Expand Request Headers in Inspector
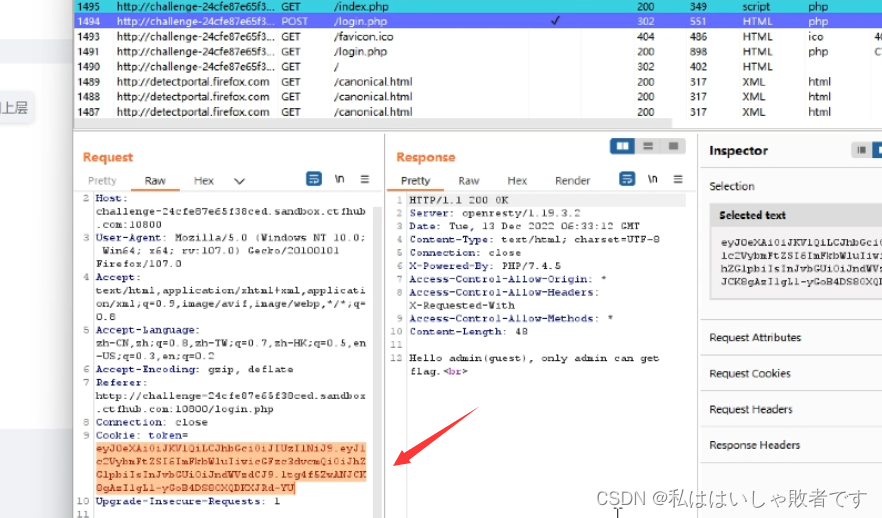This screenshot has width=882, height=518. click(791, 409)
